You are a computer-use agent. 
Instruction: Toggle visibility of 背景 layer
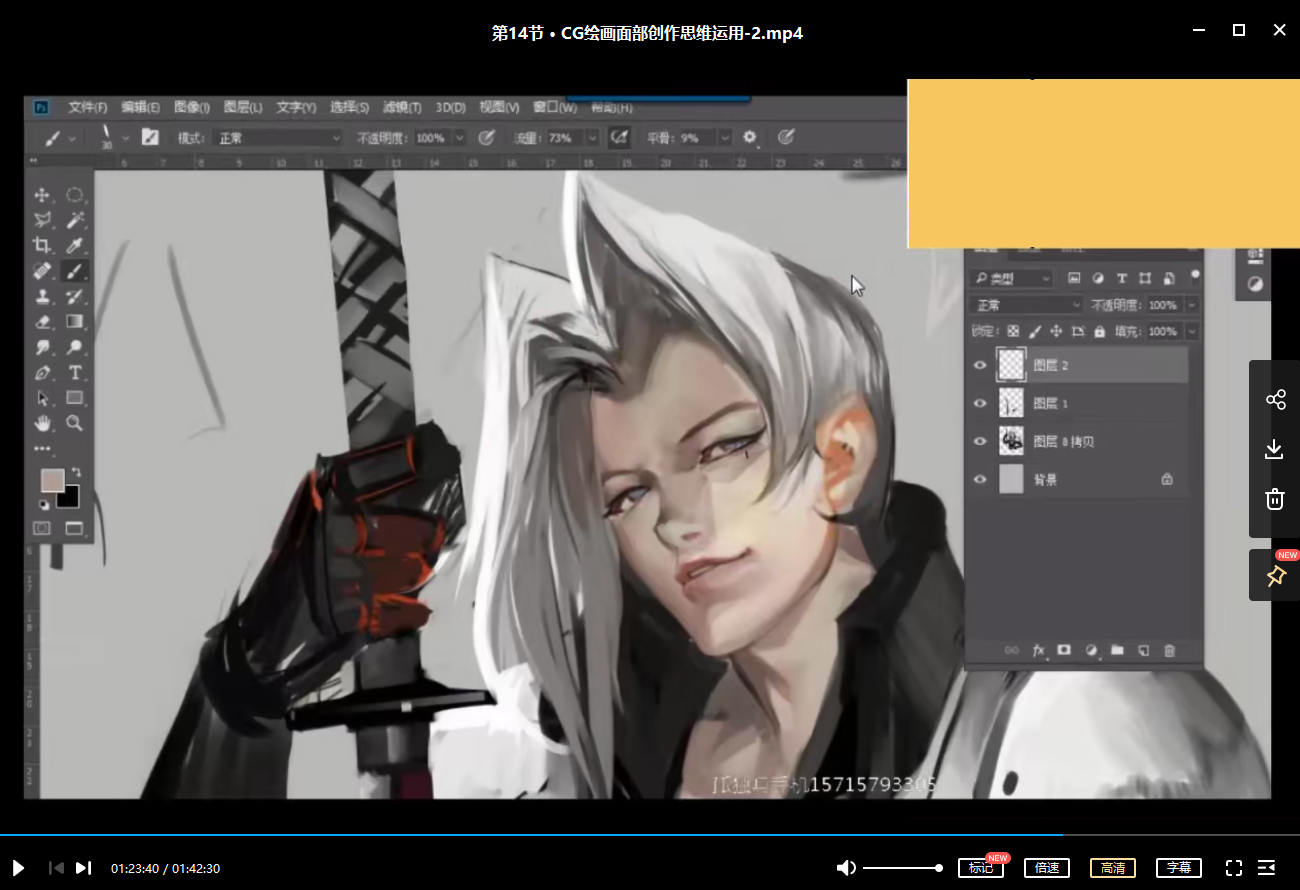click(x=980, y=479)
